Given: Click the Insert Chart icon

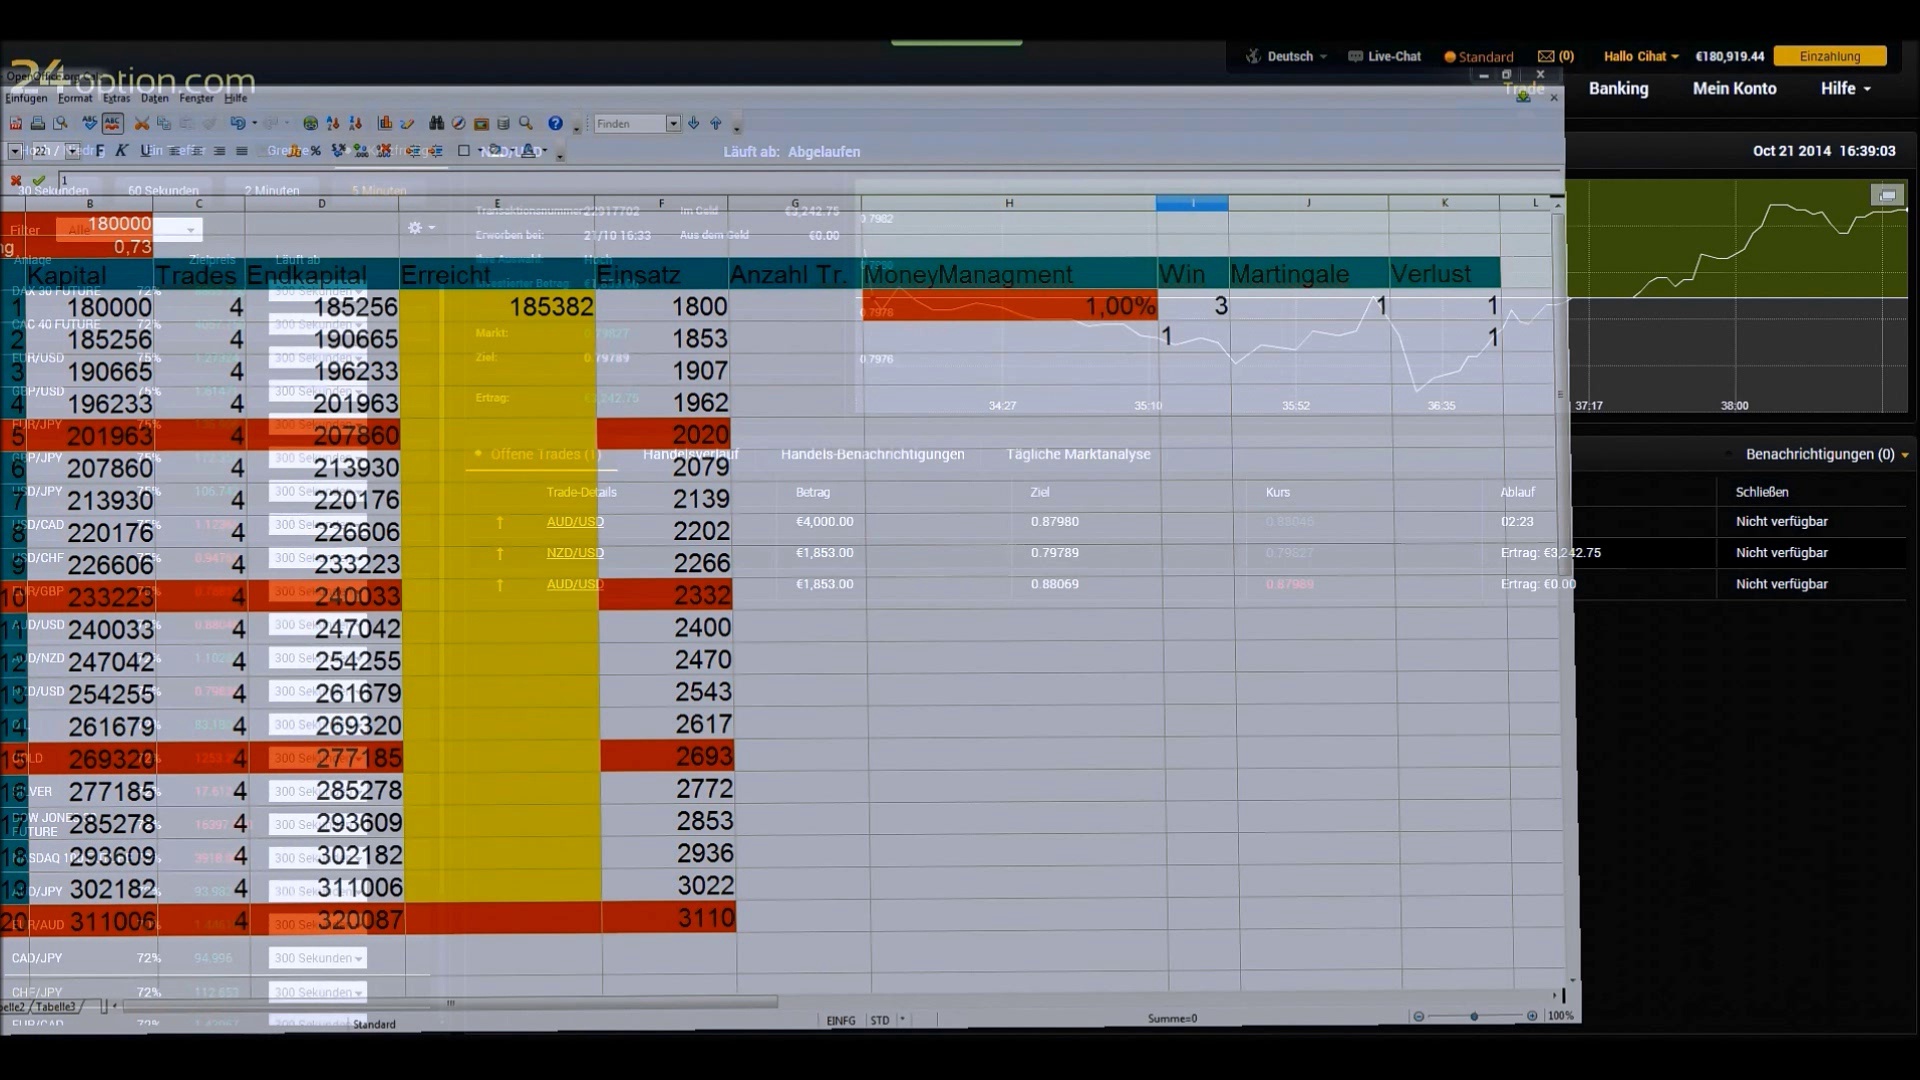Looking at the screenshot, I should [385, 124].
